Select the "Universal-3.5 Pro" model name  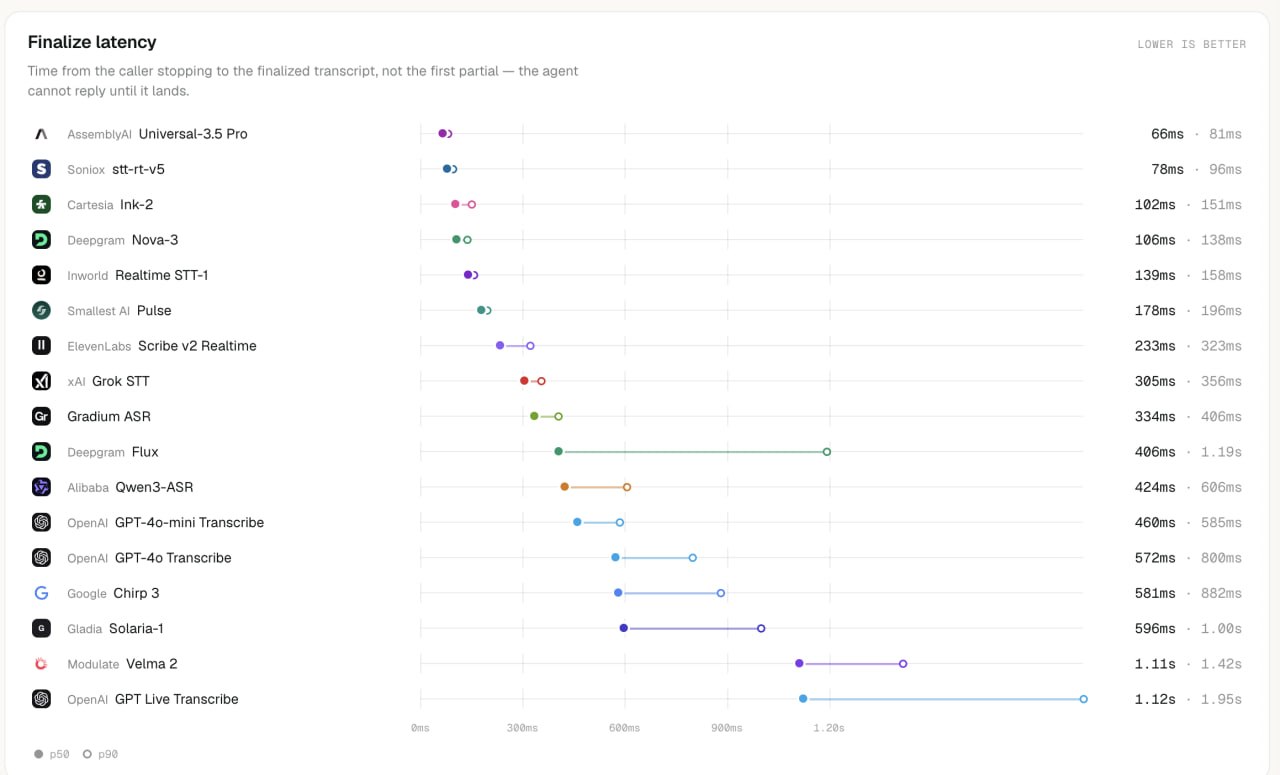[x=193, y=134]
